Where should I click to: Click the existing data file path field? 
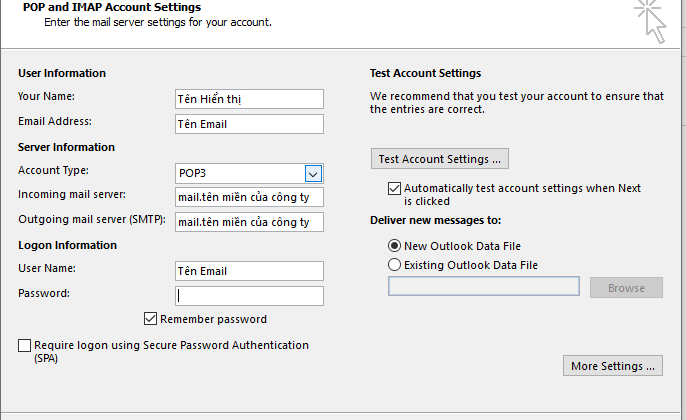(x=484, y=286)
